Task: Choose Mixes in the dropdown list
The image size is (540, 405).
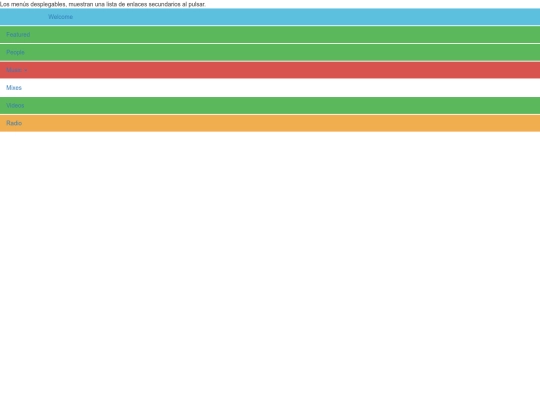Action: click(x=270, y=88)
